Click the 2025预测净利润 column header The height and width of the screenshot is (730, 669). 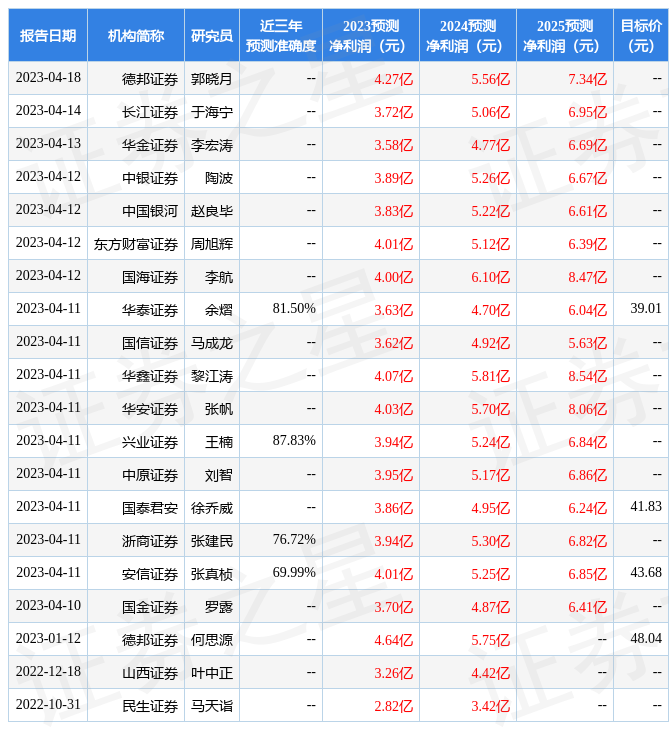coord(565,35)
